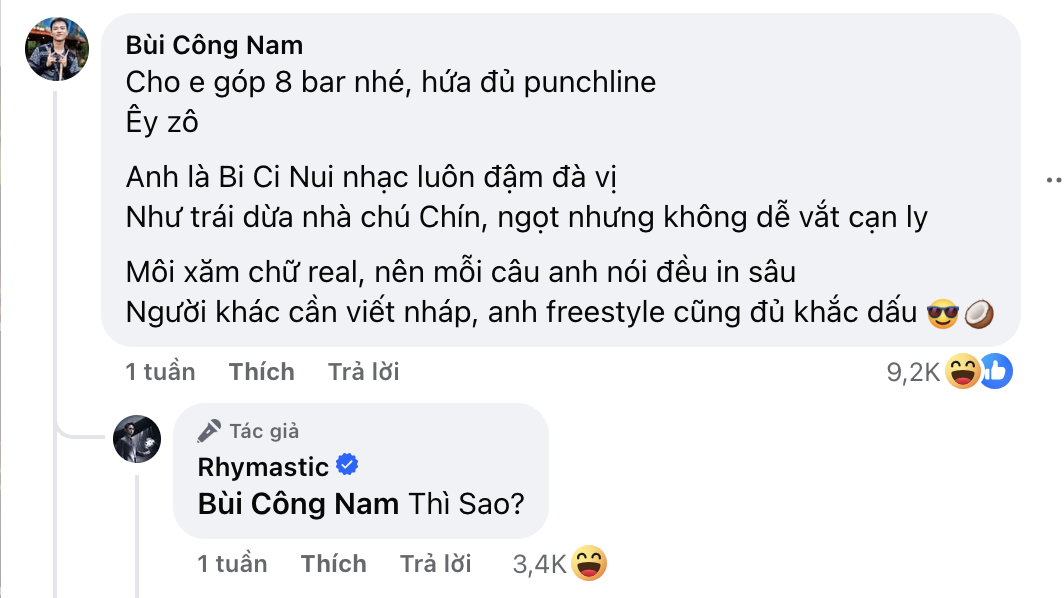Click the Bùi Công Nam commenter name
The width and height of the screenshot is (1064, 598).
pyautogui.click(x=215, y=46)
